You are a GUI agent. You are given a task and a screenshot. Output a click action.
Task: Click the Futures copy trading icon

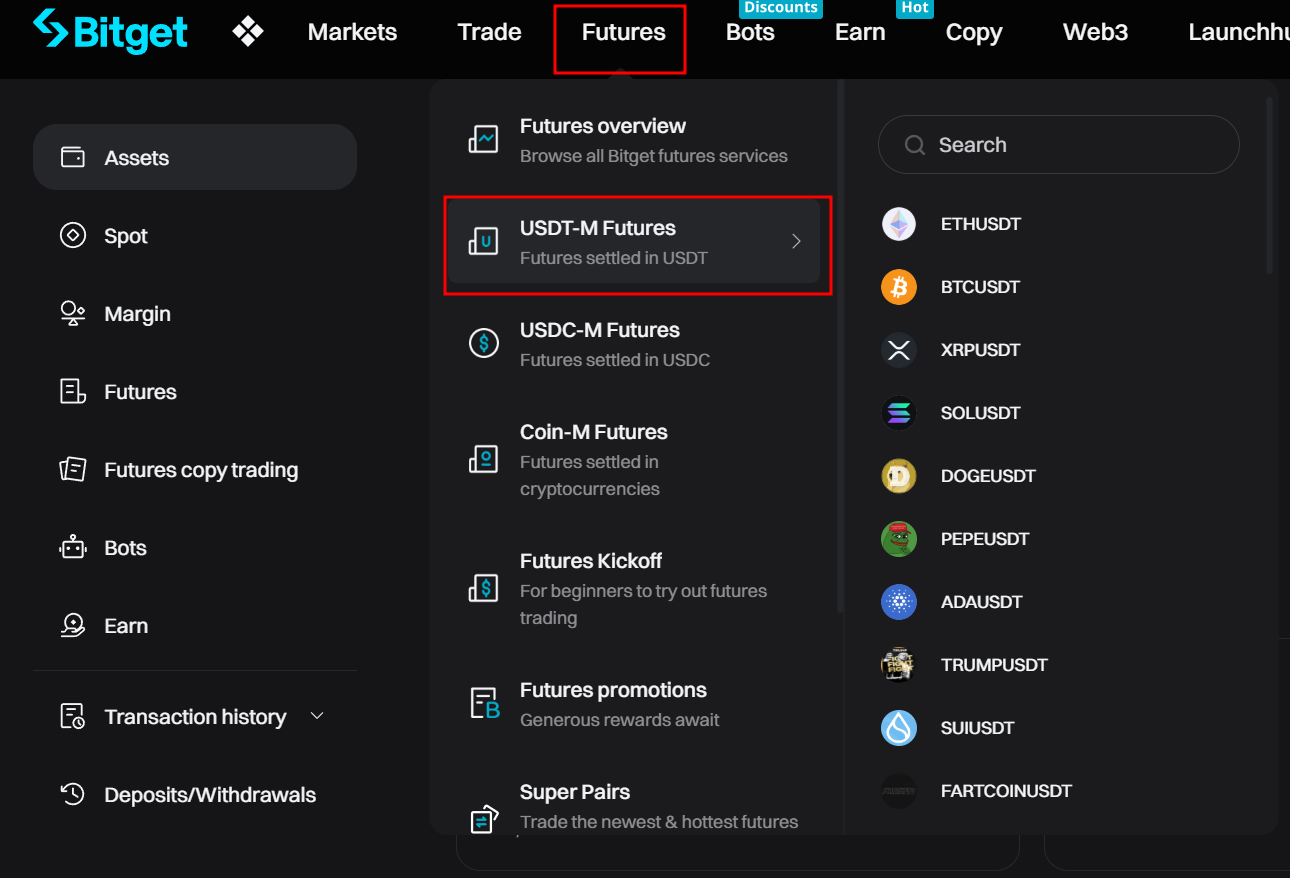coord(73,470)
